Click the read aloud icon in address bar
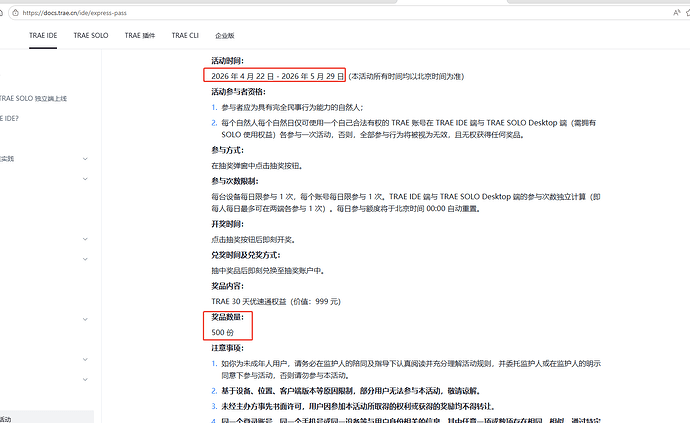 (x=677, y=13)
